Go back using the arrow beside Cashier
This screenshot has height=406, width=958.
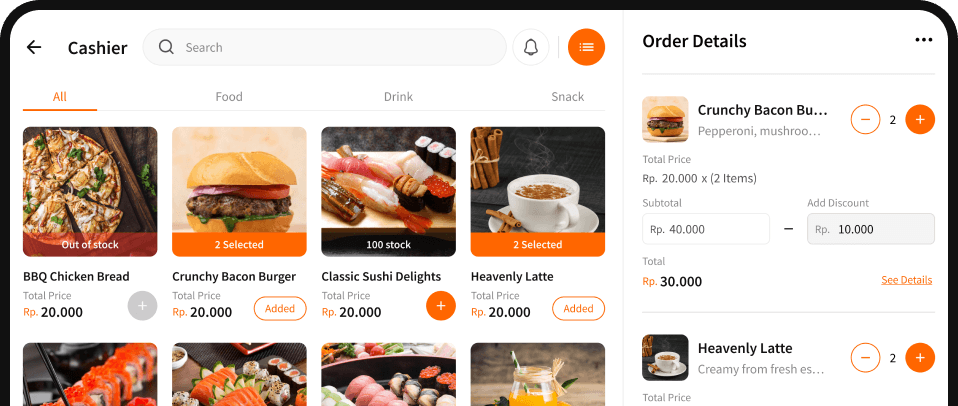point(34,47)
